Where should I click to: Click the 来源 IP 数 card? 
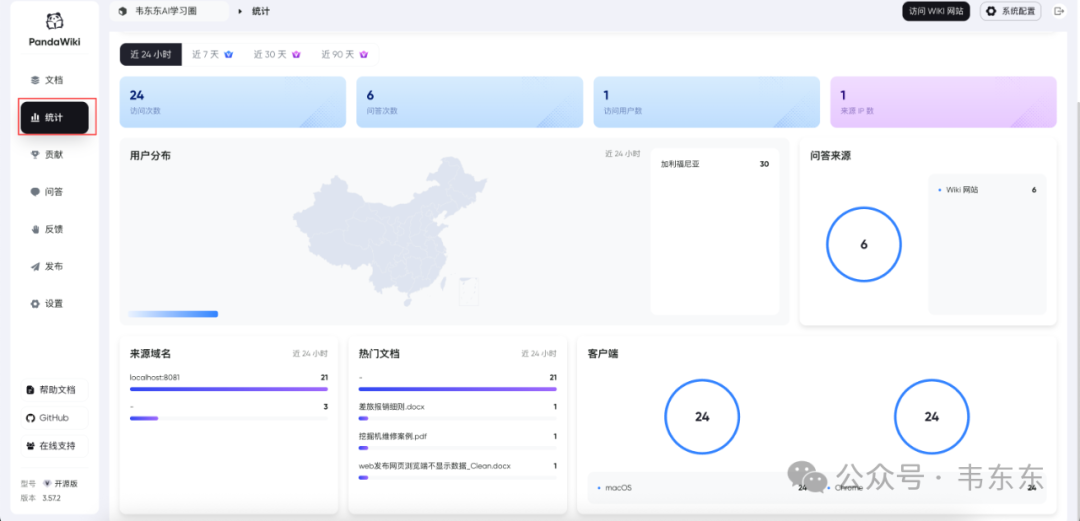(x=943, y=102)
